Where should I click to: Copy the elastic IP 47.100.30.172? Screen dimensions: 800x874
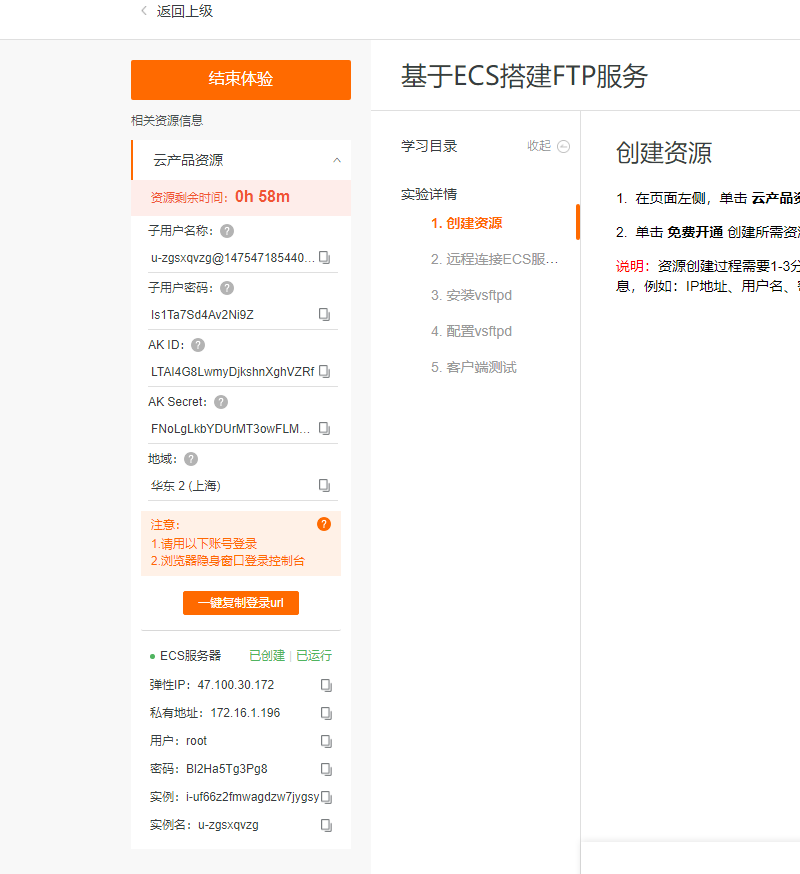pos(326,685)
